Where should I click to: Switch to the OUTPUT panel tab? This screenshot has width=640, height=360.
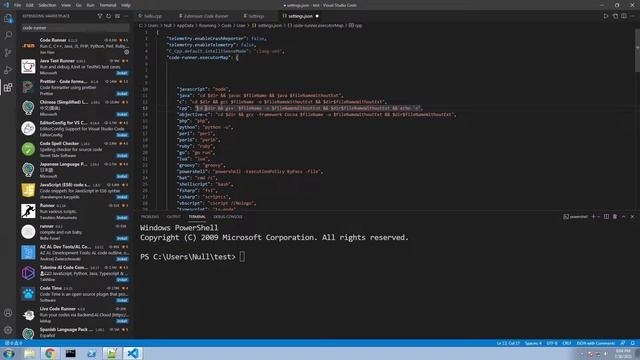tap(173, 217)
